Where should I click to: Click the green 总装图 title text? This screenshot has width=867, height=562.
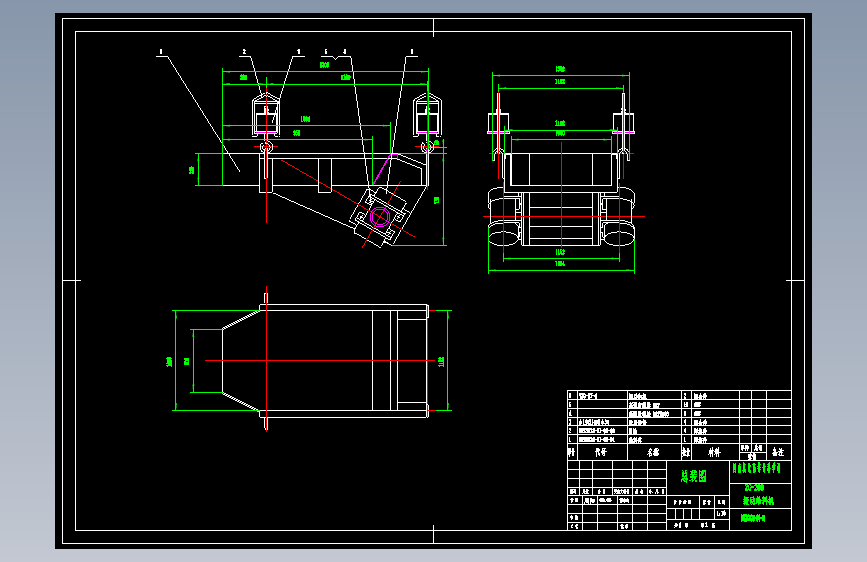pyautogui.click(x=693, y=476)
